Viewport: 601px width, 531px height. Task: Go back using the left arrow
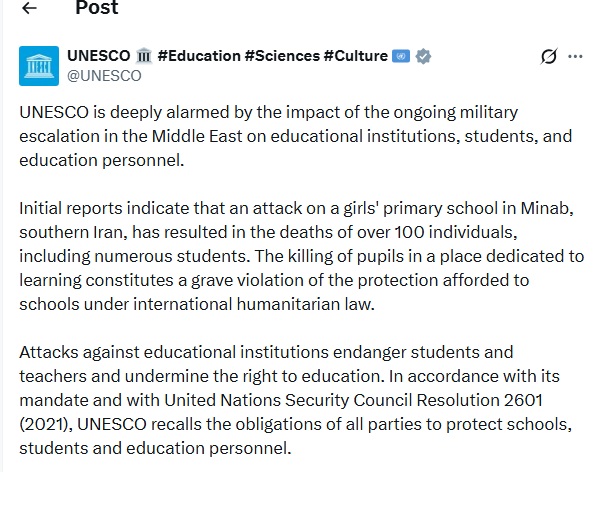coord(30,9)
